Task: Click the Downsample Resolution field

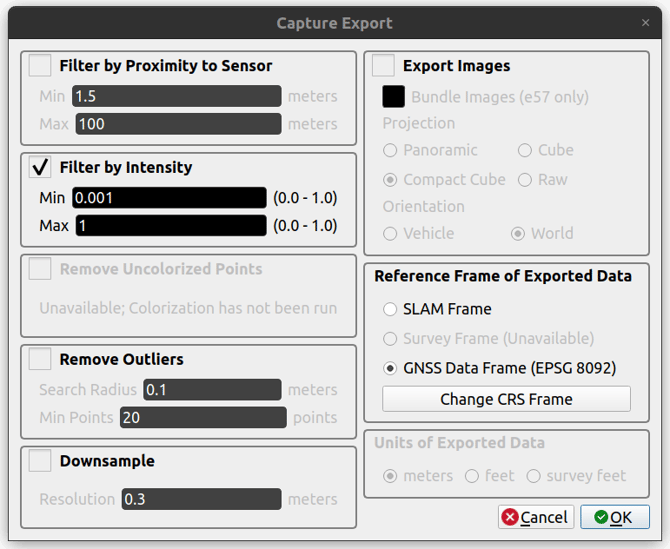Action: tap(201, 499)
